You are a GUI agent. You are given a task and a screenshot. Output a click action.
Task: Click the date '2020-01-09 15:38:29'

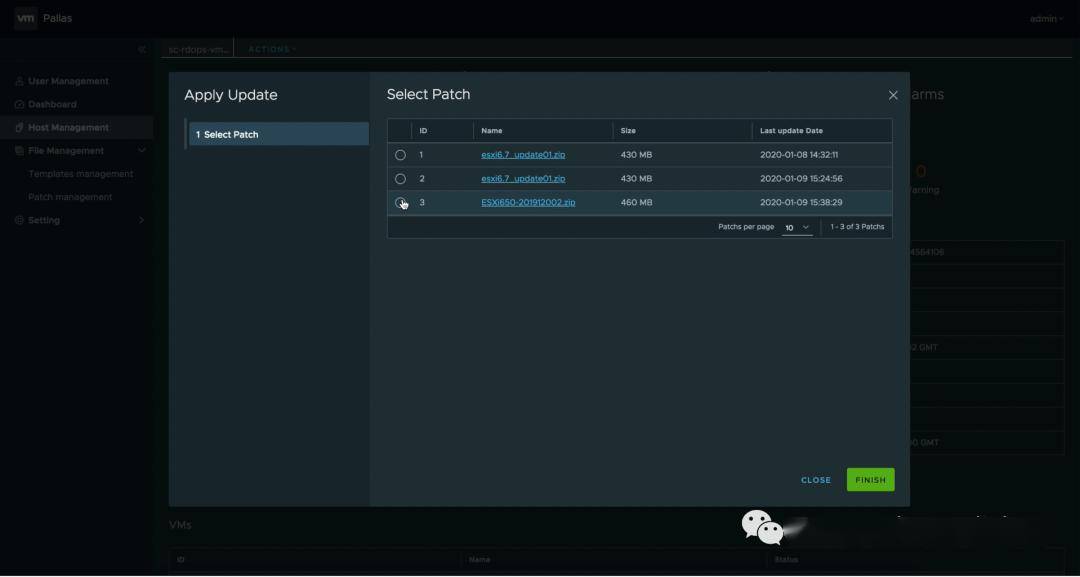[x=801, y=202]
